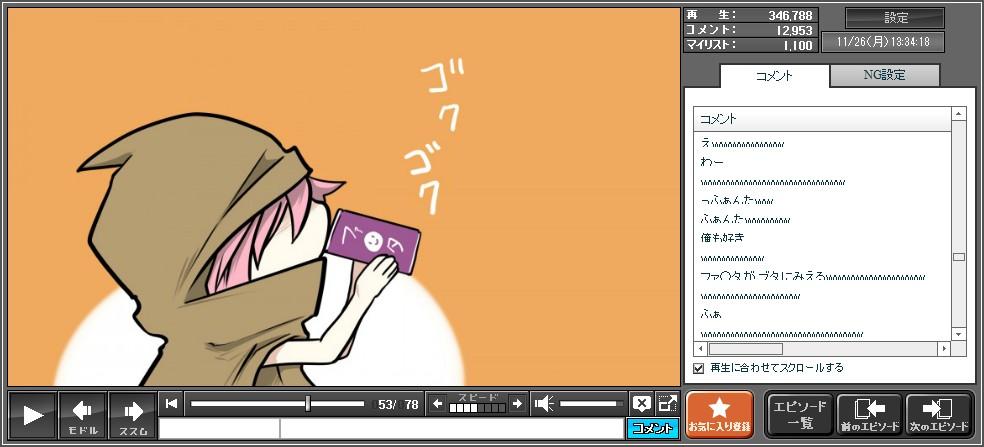This screenshot has height=447, width=984.
Task: Enter fullscreen with the expand icon
Action: pyautogui.click(x=667, y=404)
